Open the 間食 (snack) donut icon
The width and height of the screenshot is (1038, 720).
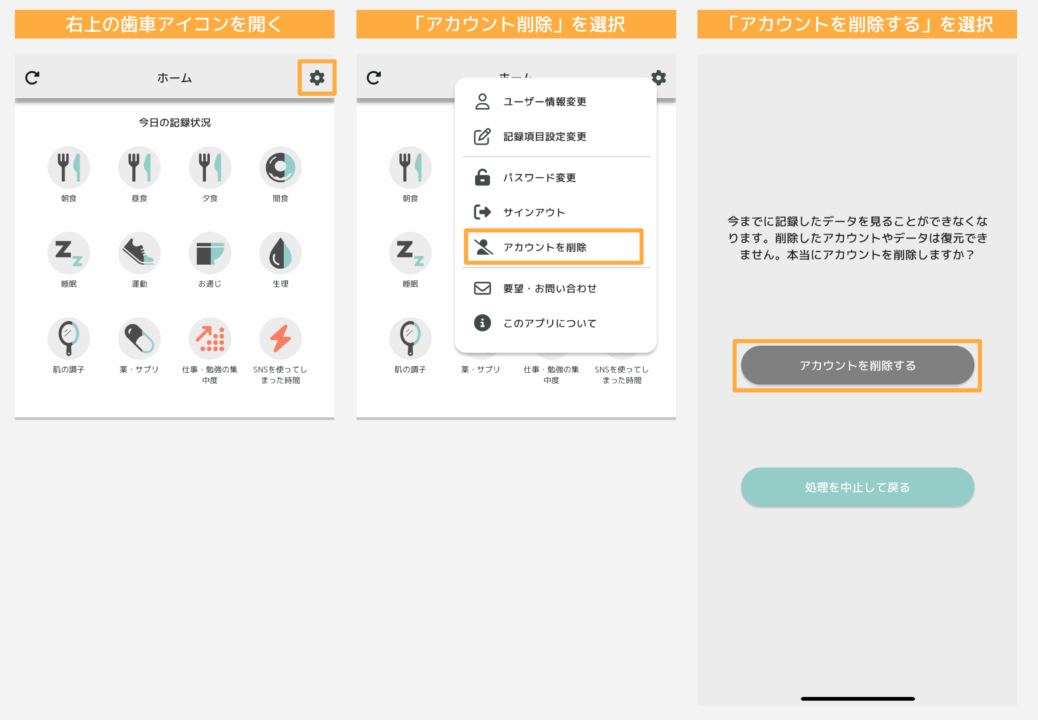[x=280, y=168]
